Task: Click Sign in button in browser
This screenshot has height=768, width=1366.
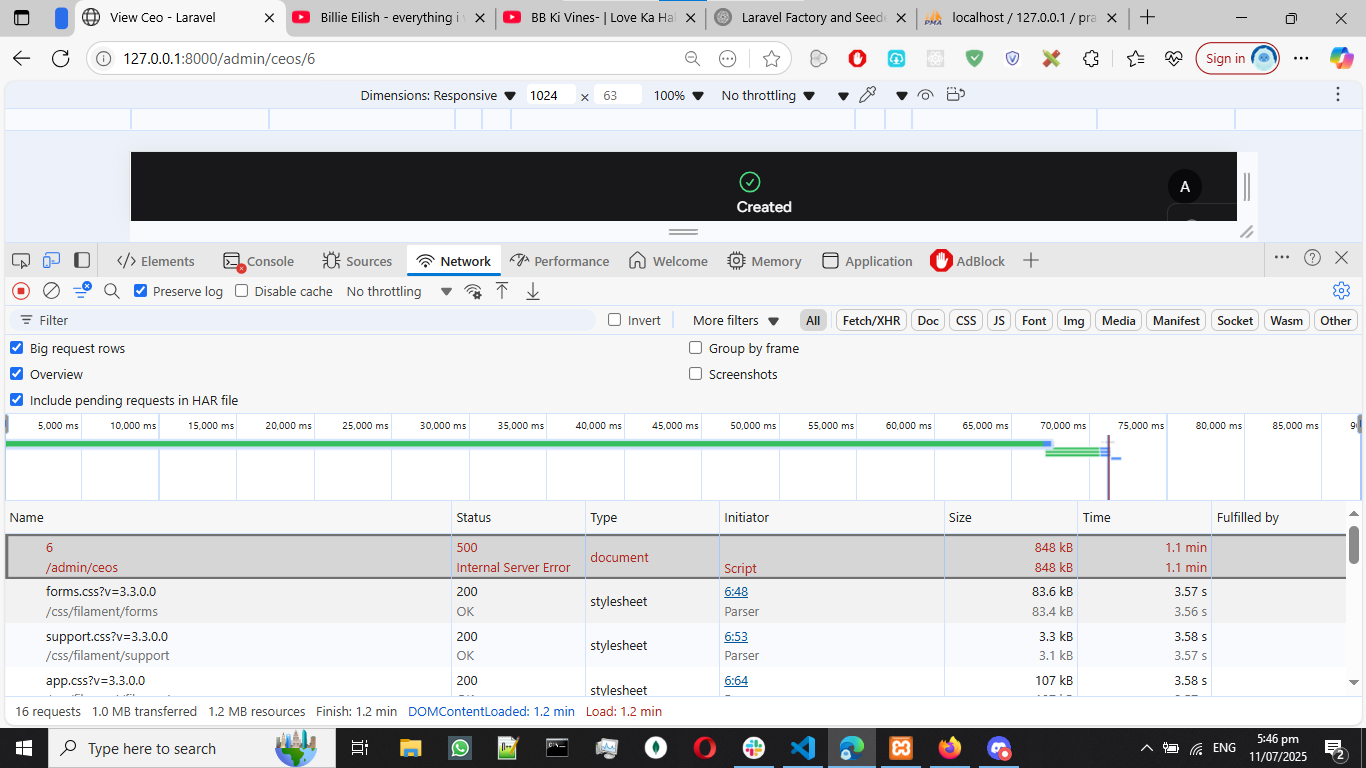Action: click(x=1237, y=59)
